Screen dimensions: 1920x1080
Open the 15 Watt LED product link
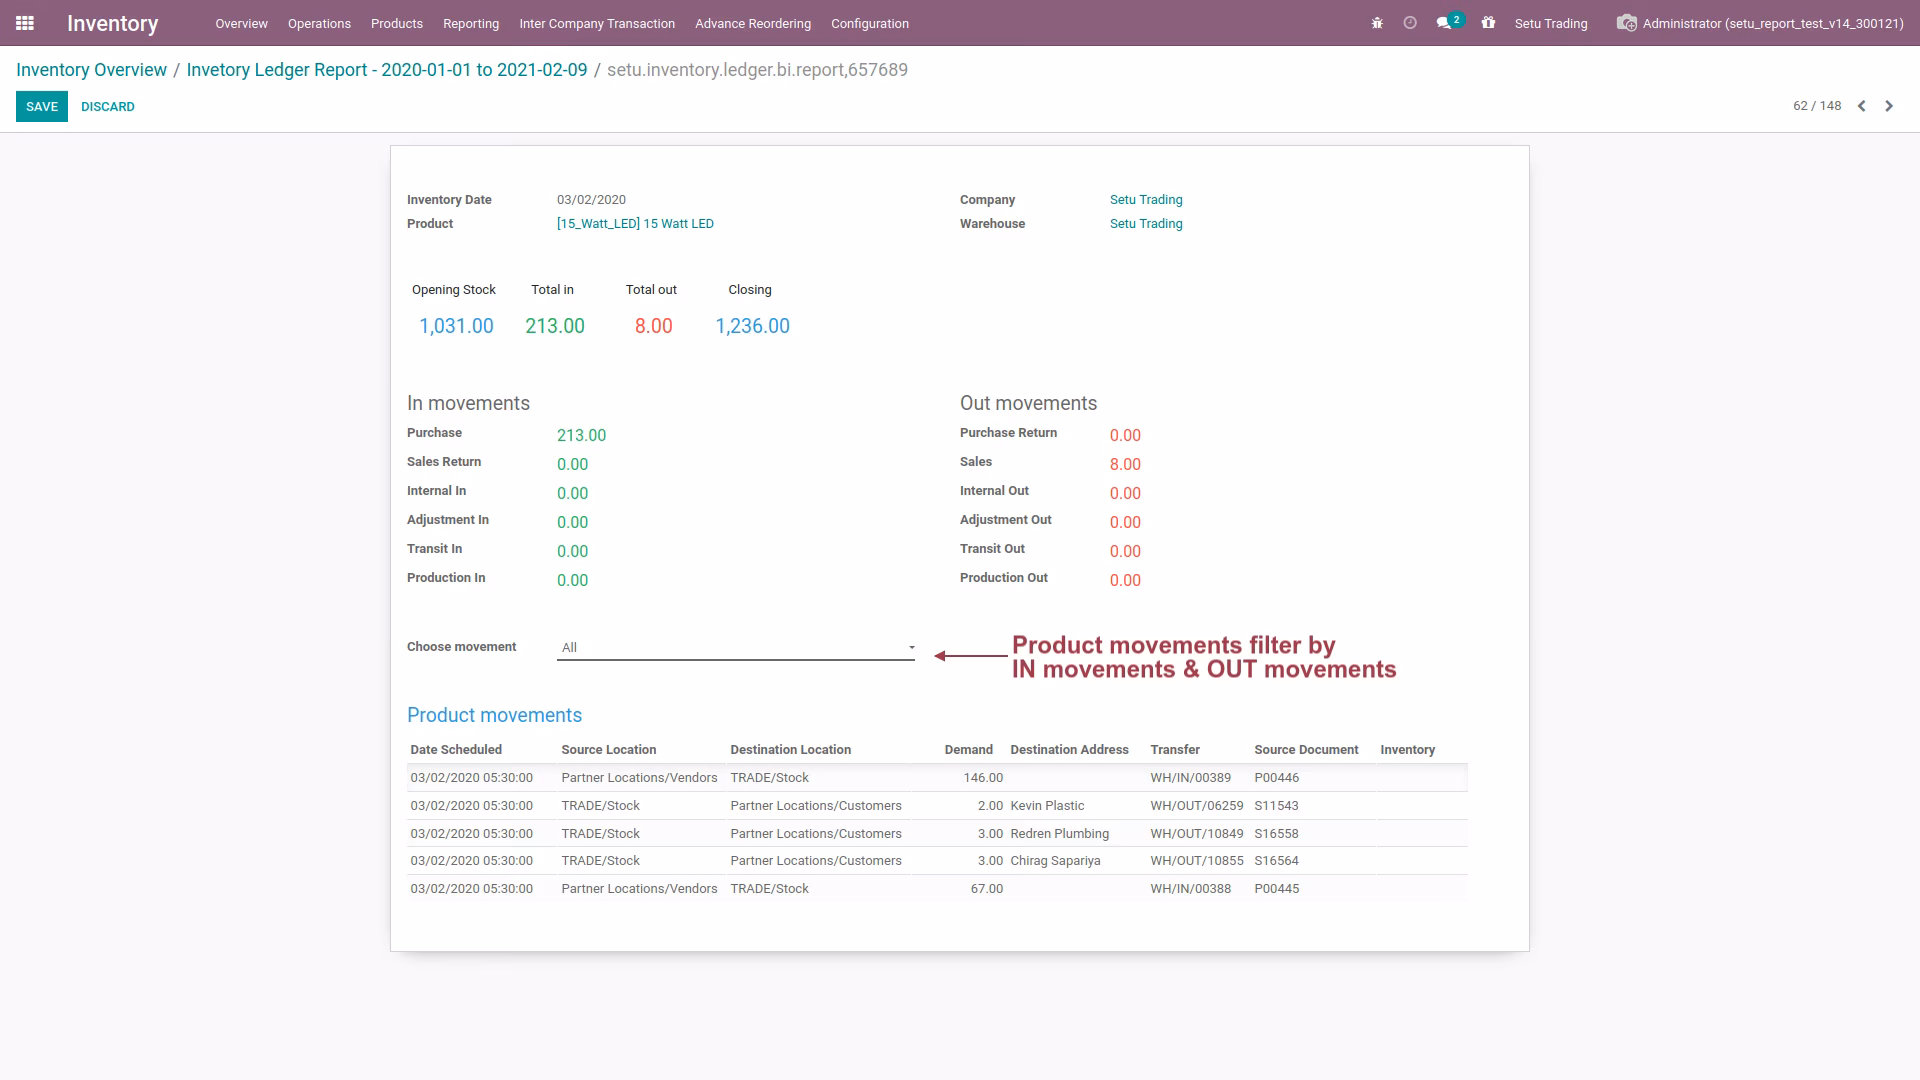coord(635,224)
